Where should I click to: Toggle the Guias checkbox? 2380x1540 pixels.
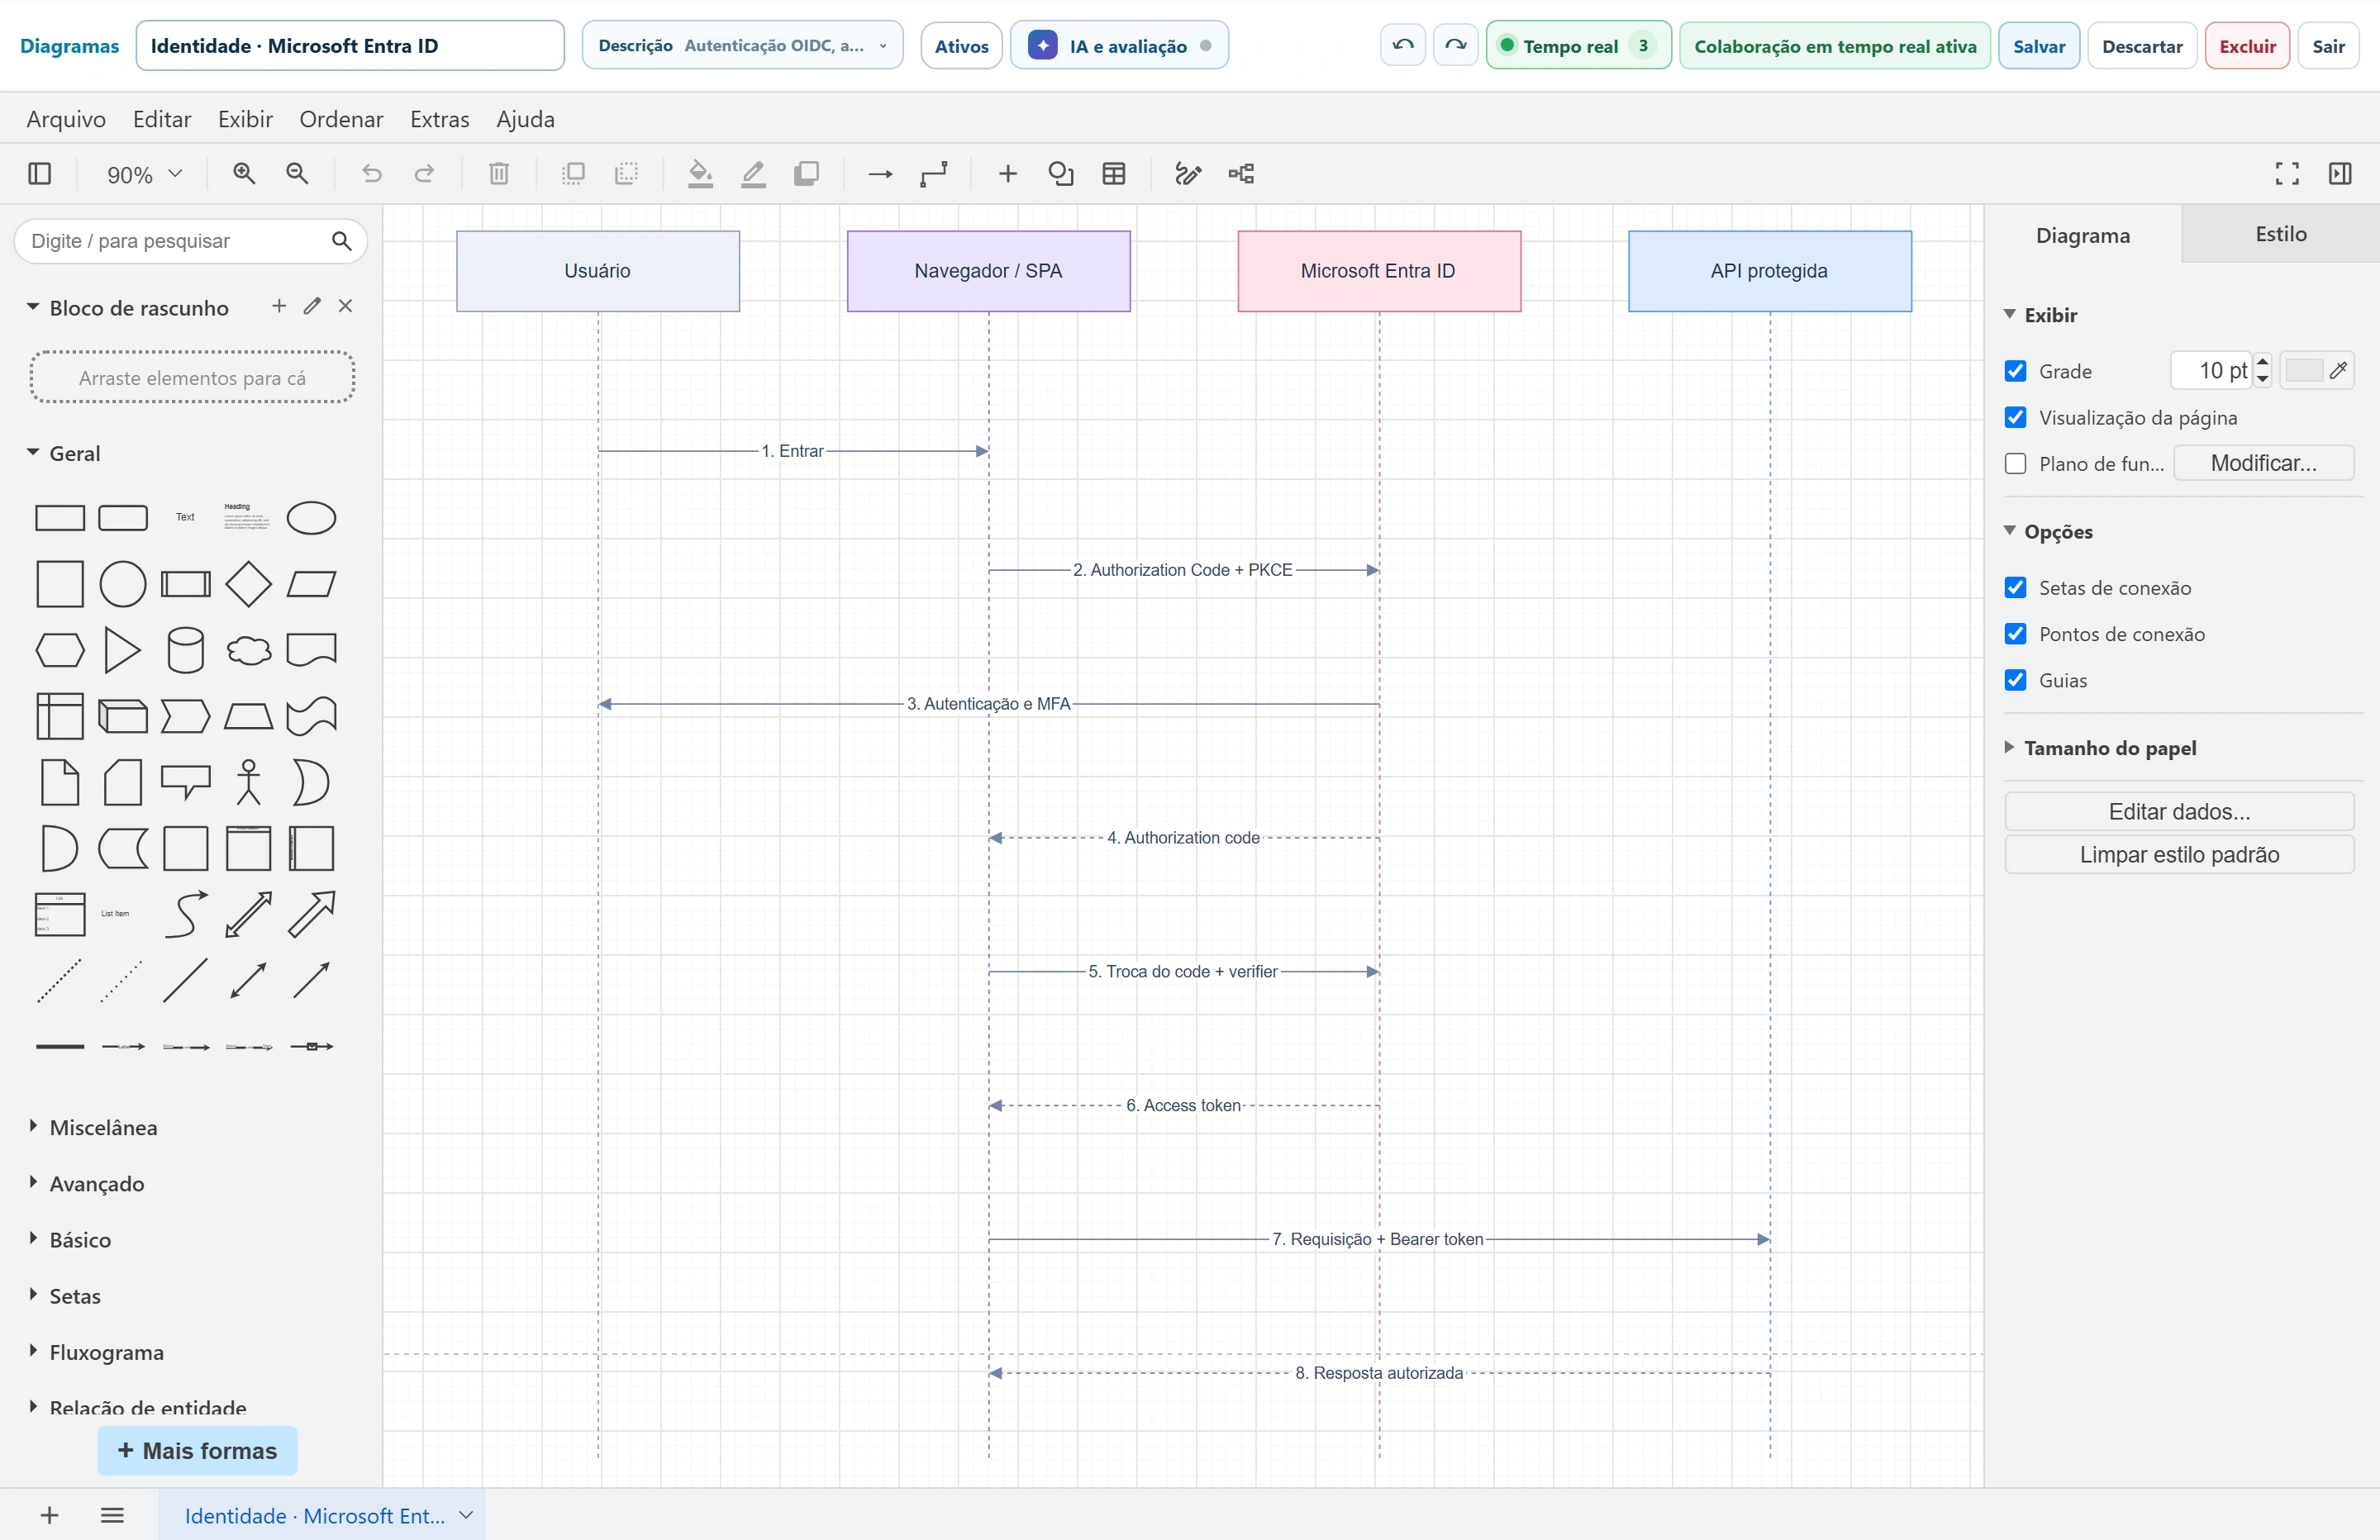point(2016,680)
